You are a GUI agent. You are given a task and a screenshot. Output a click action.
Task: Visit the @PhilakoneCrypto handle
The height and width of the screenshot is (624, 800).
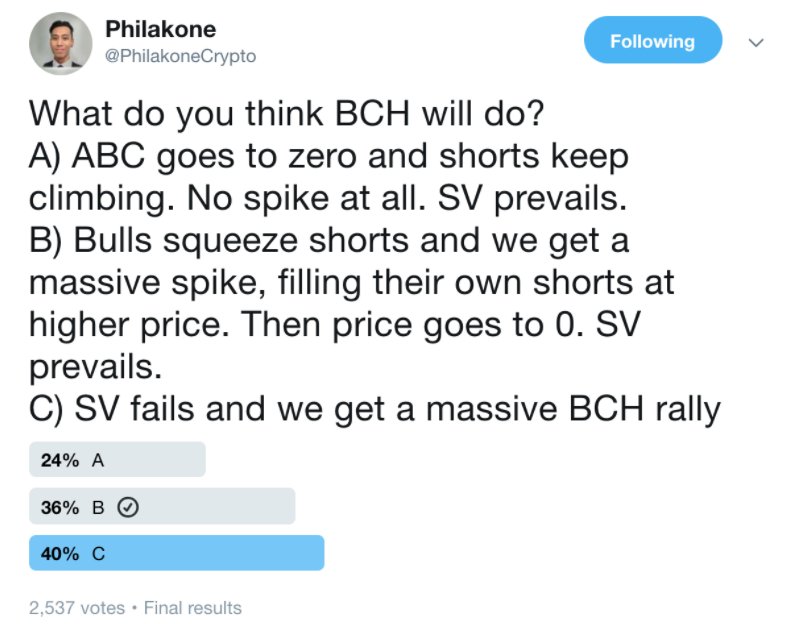(180, 56)
